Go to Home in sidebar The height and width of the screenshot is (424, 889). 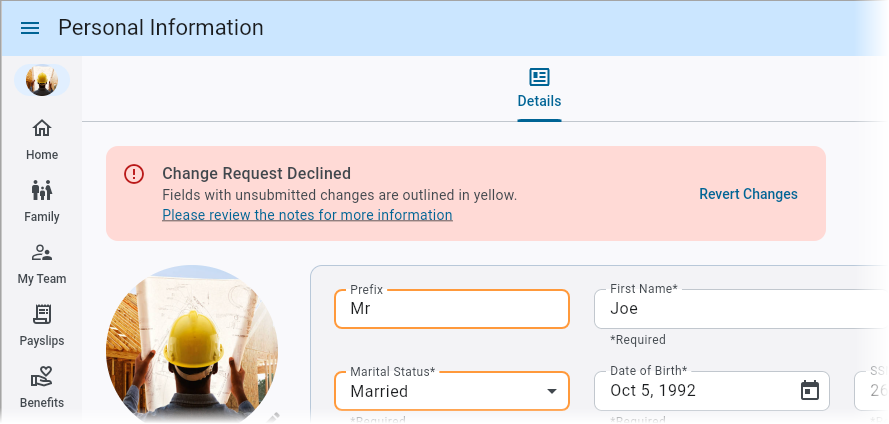point(42,139)
